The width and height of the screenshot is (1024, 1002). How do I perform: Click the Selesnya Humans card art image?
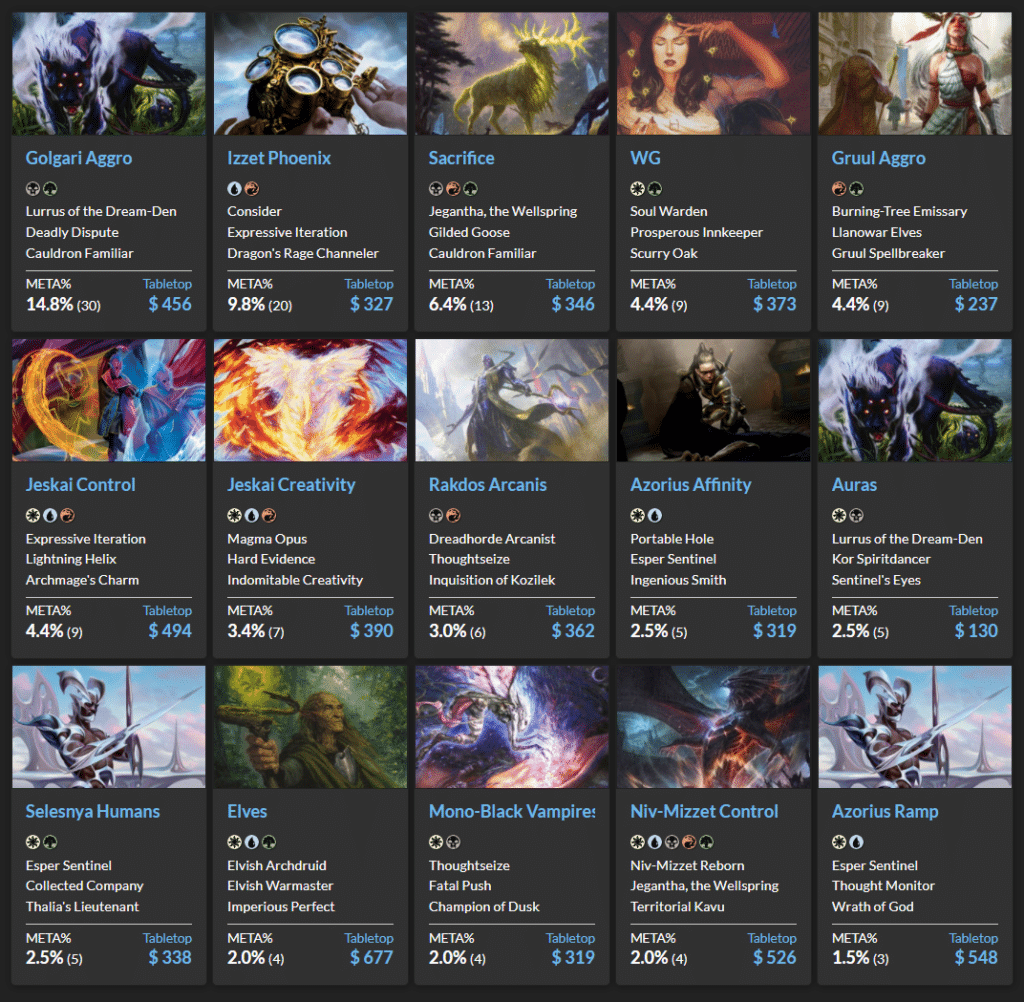pos(108,727)
